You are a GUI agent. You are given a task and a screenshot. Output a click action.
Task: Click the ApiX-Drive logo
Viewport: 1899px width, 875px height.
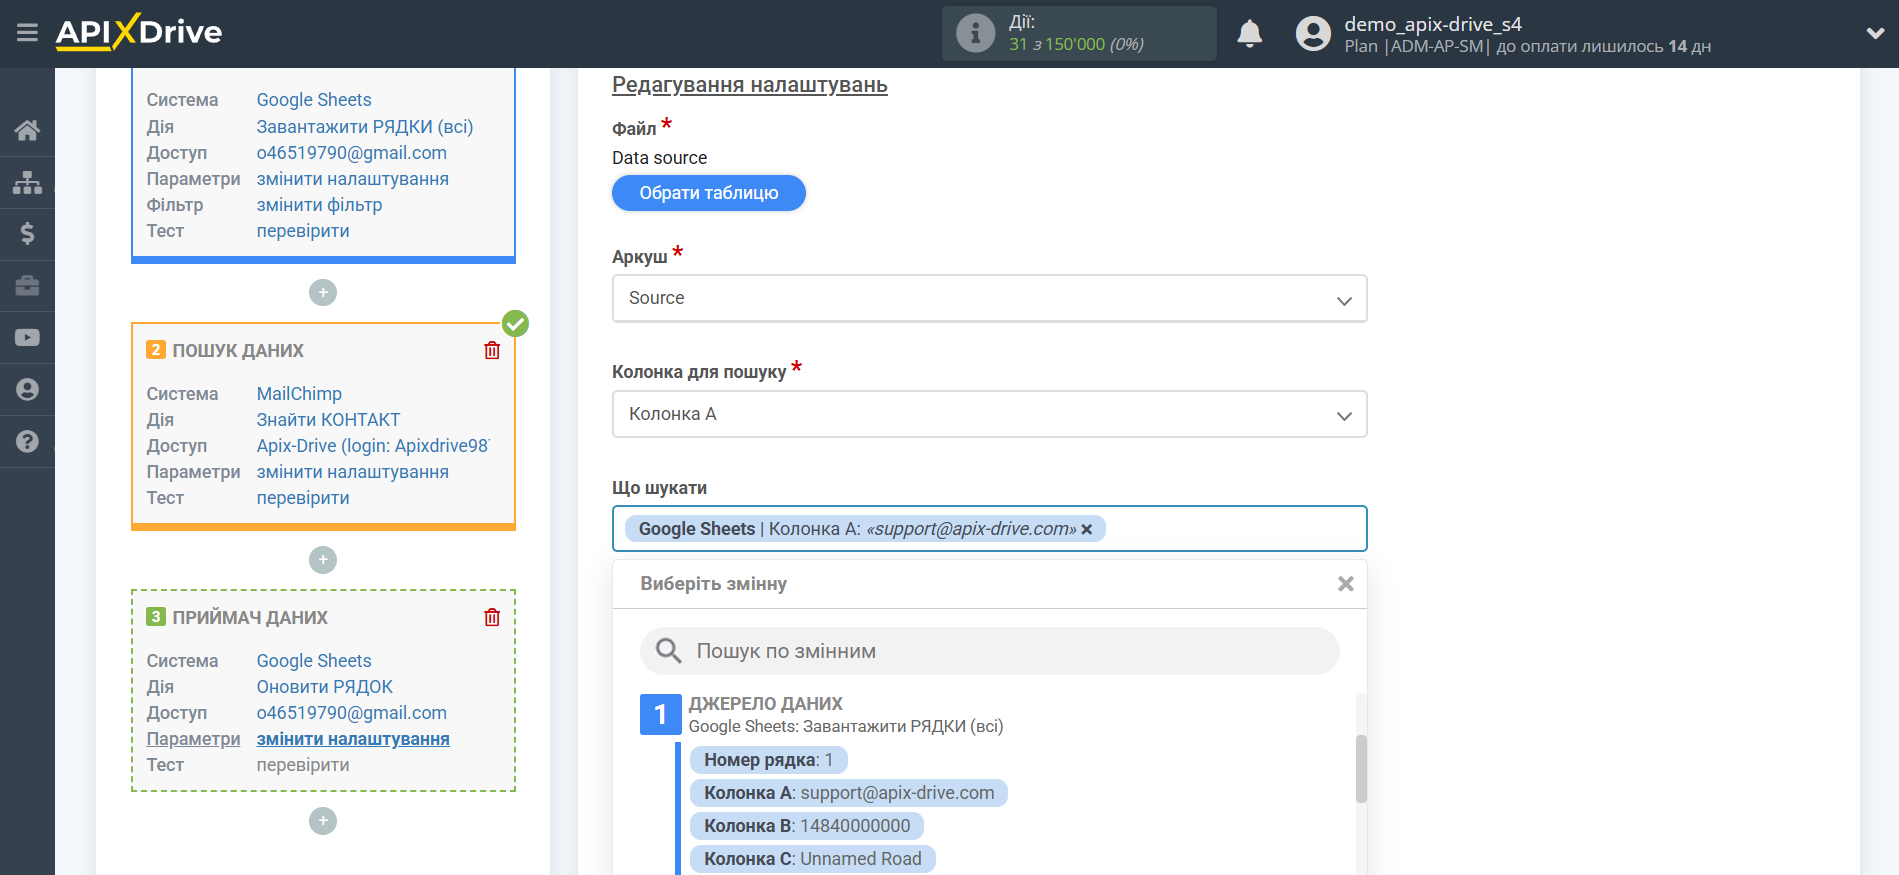pyautogui.click(x=139, y=32)
